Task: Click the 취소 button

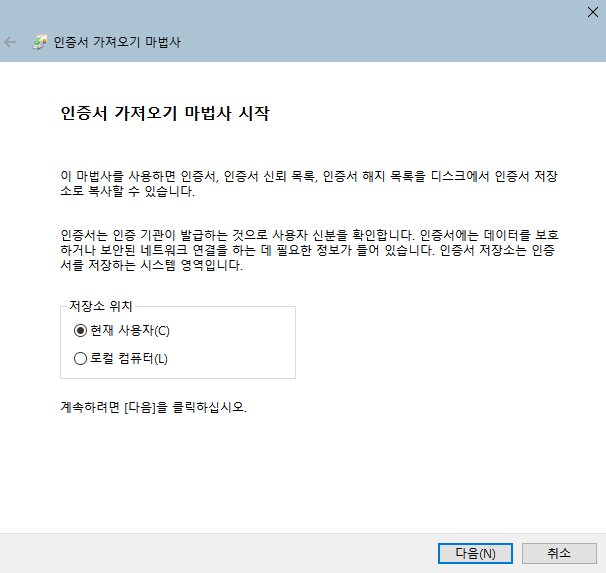Action: [x=559, y=553]
